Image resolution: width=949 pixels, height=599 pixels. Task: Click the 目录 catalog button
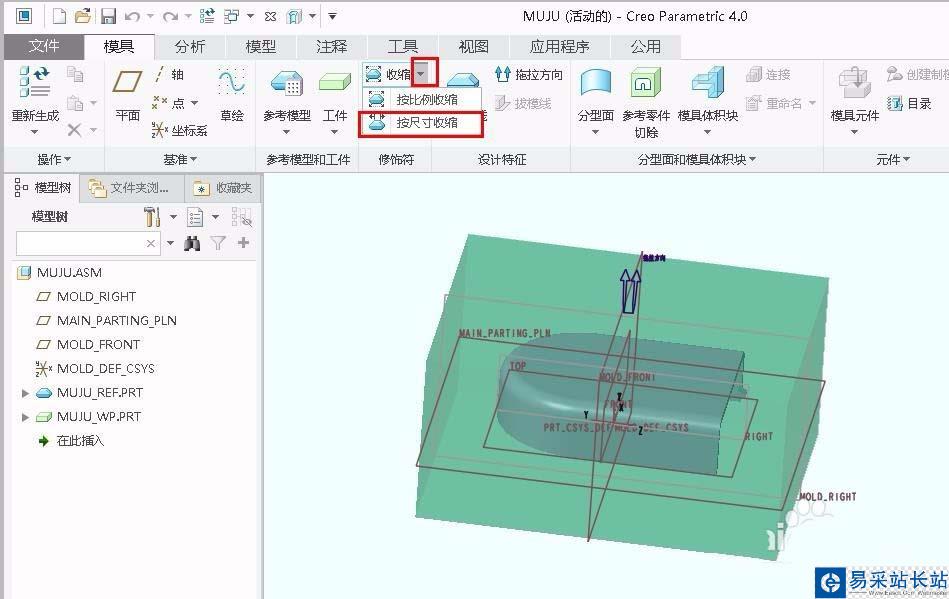tap(909, 103)
